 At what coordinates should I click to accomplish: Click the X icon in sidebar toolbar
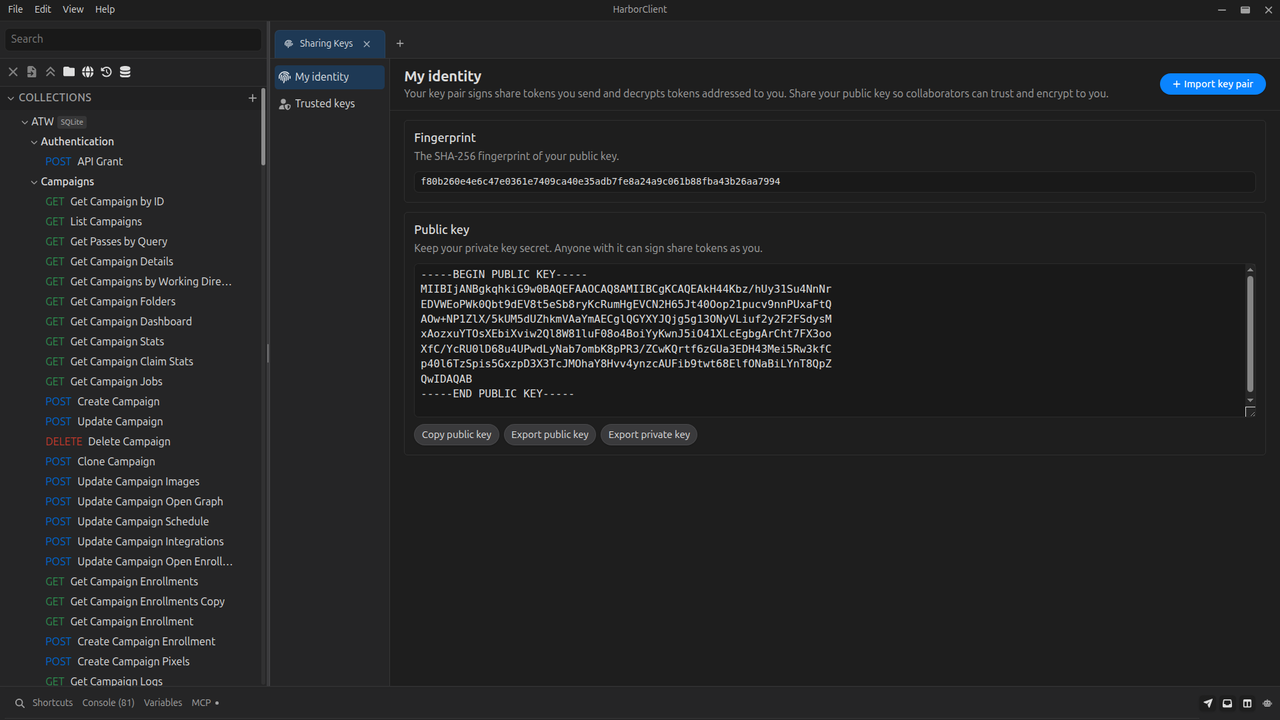[13, 72]
